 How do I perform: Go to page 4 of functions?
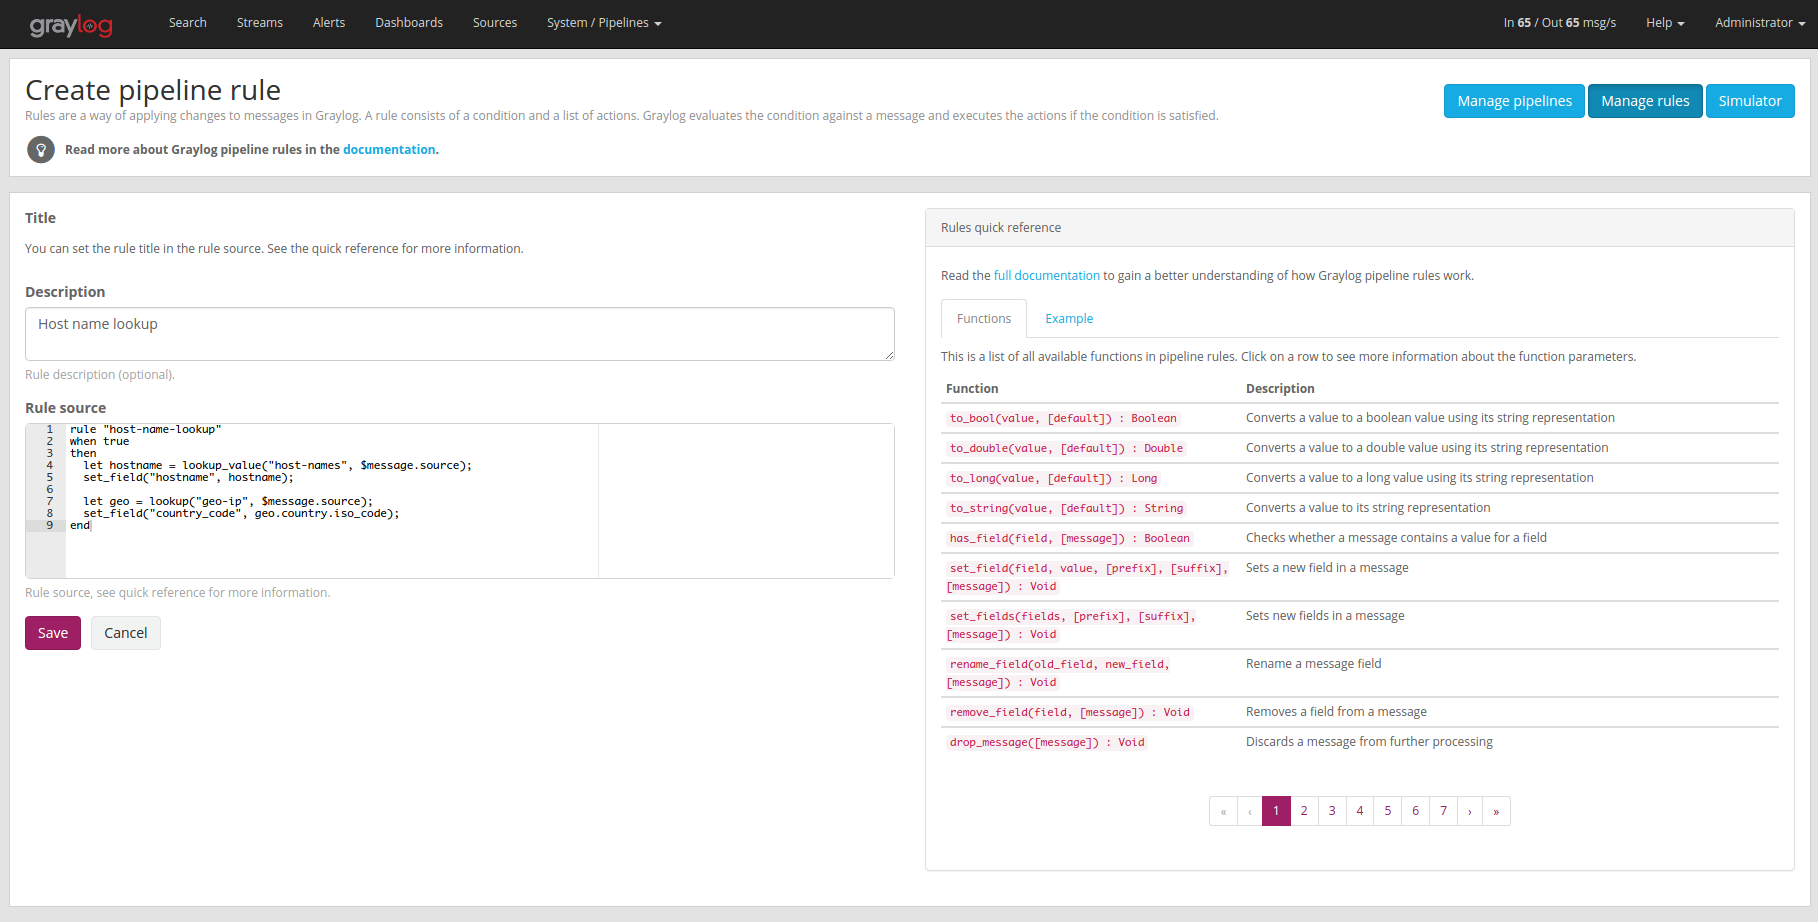1359,811
